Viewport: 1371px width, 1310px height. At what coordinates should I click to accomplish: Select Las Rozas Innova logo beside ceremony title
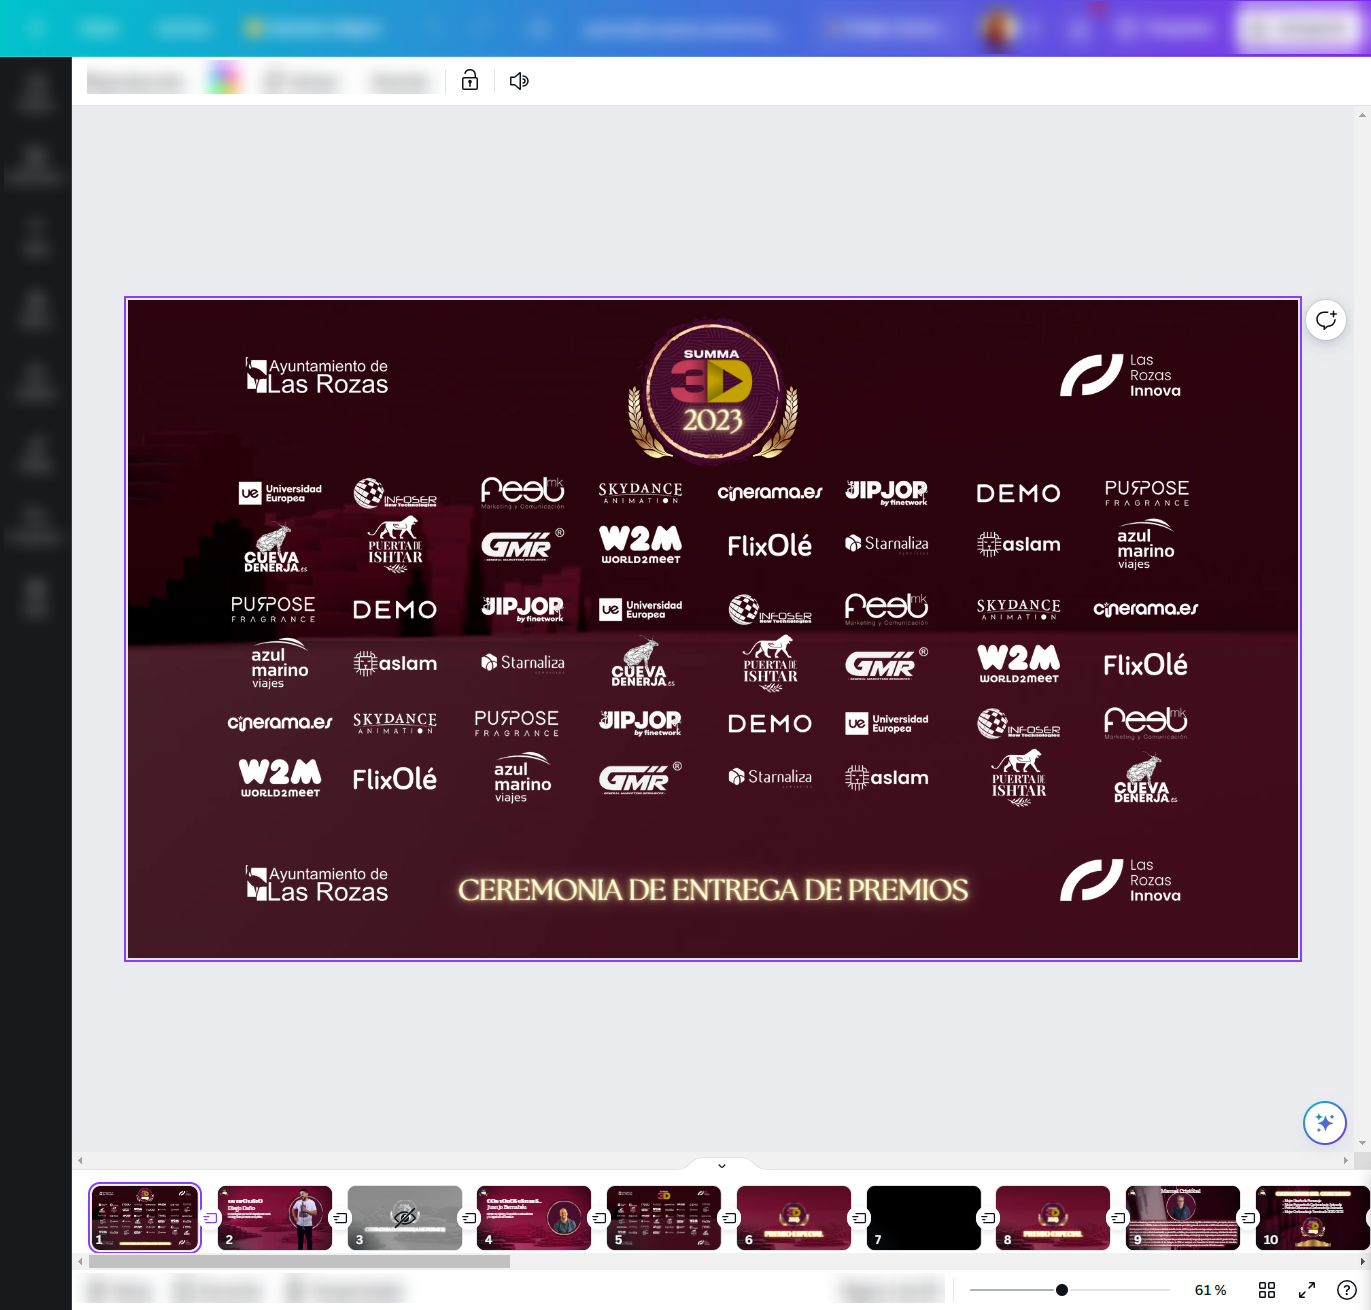tap(1121, 880)
